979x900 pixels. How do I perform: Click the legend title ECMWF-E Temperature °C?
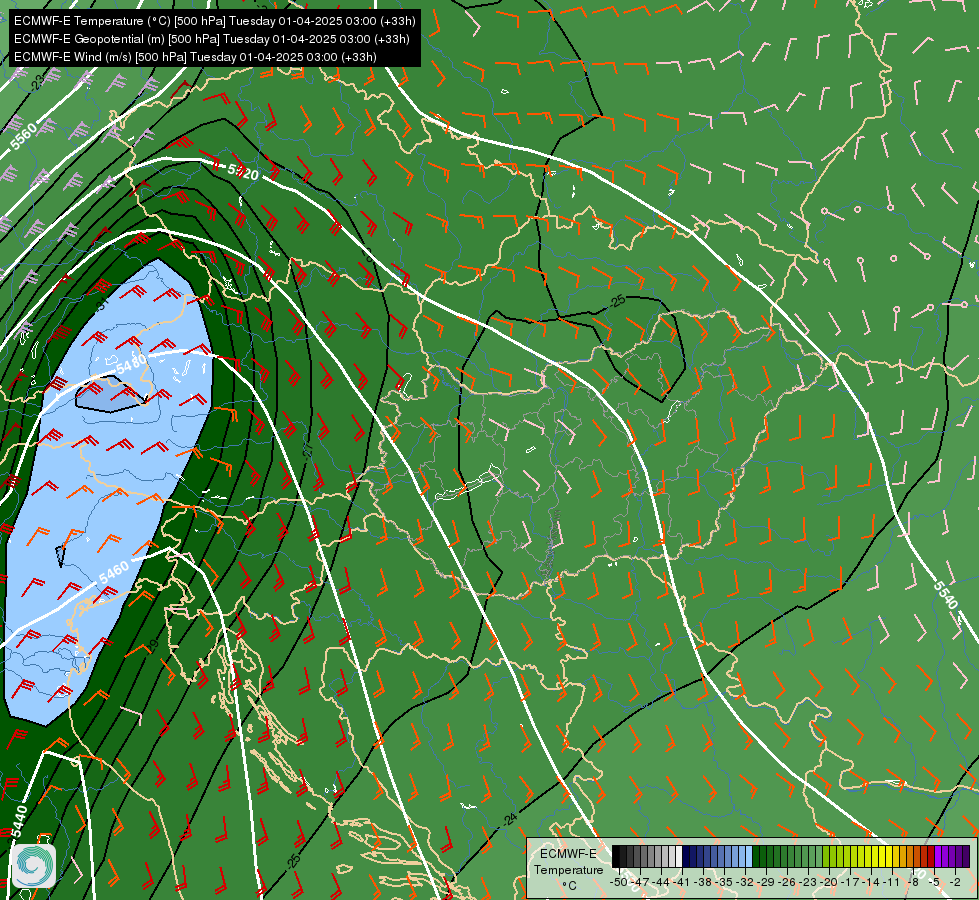[568, 869]
